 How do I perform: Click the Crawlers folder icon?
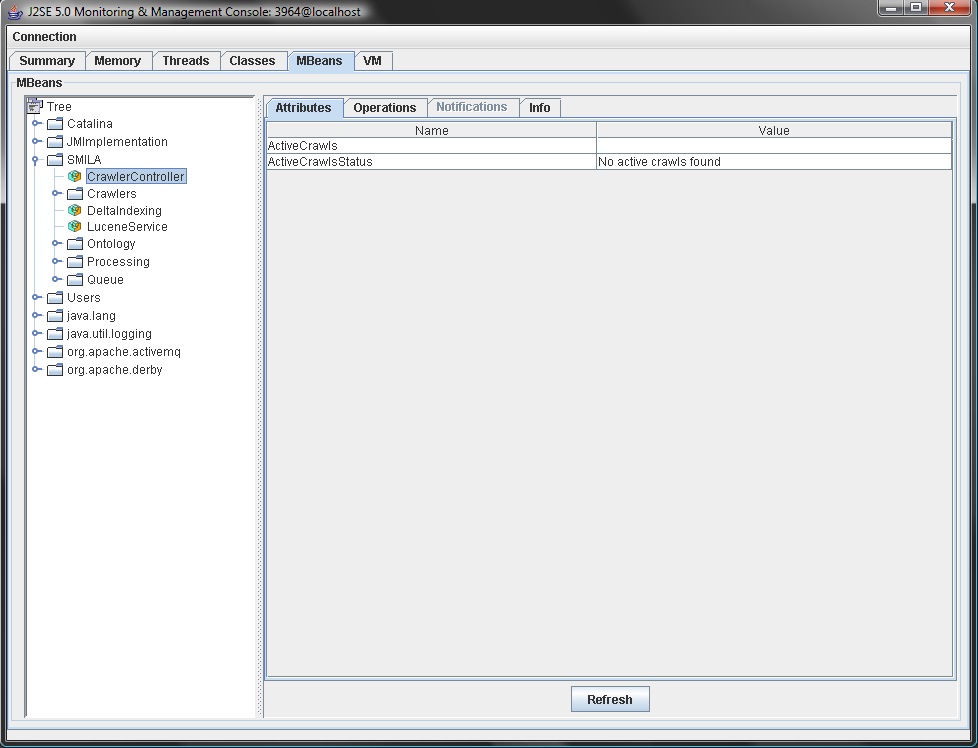(x=75, y=193)
